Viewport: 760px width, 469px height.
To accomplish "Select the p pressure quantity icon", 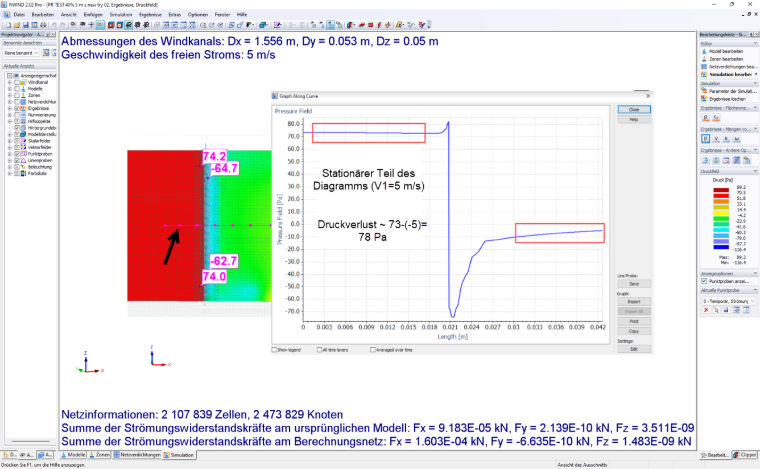I will click(x=706, y=139).
